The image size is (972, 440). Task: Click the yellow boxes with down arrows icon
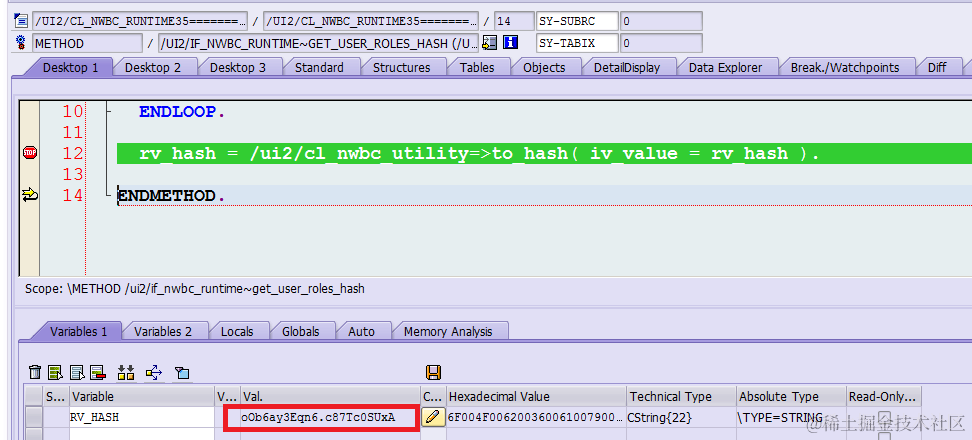[126, 372]
